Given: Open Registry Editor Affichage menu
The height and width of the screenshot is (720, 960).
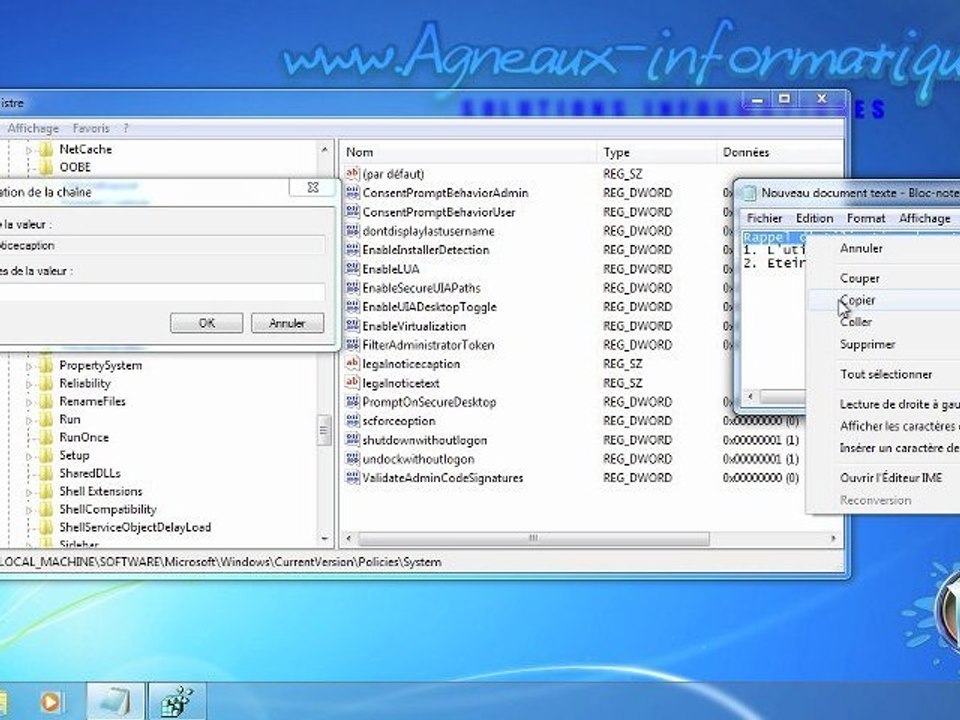Looking at the screenshot, I should (33, 128).
